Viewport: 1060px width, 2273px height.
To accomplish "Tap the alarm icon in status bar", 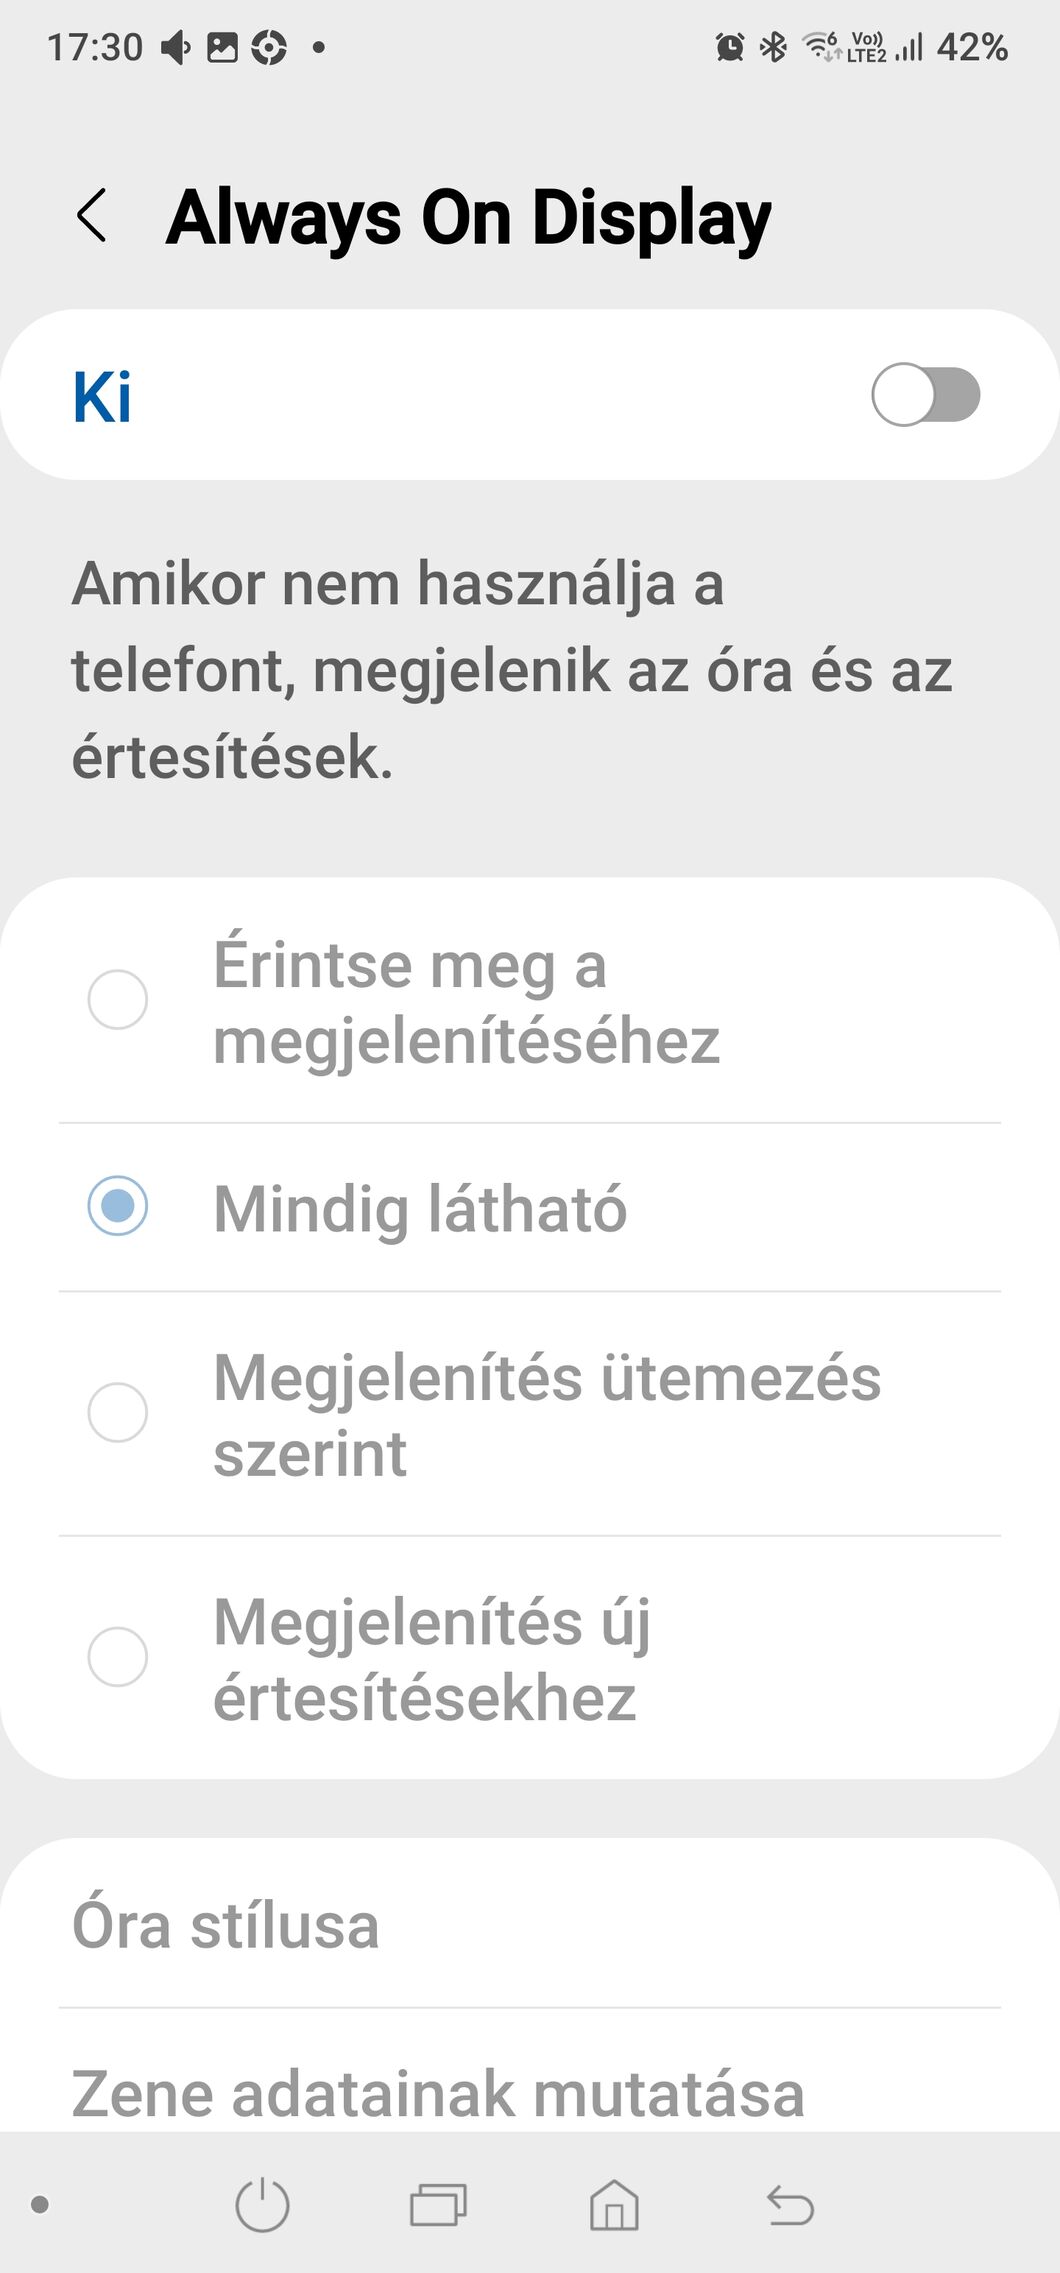I will pyautogui.click(x=730, y=47).
